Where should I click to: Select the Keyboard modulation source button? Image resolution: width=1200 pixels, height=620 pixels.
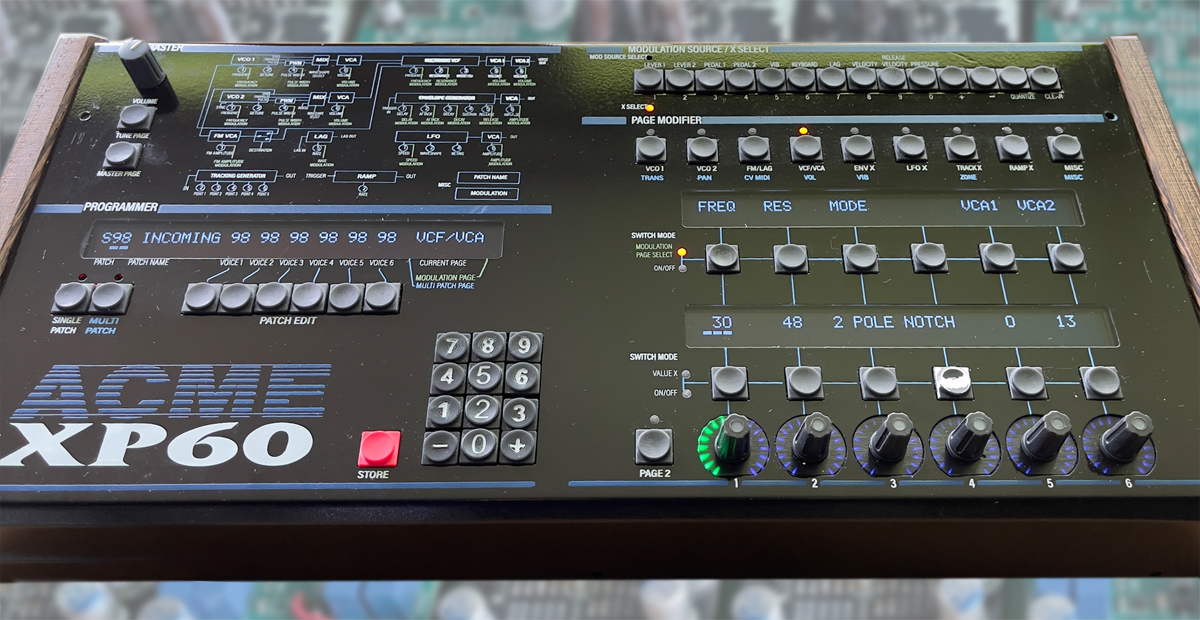point(801,78)
